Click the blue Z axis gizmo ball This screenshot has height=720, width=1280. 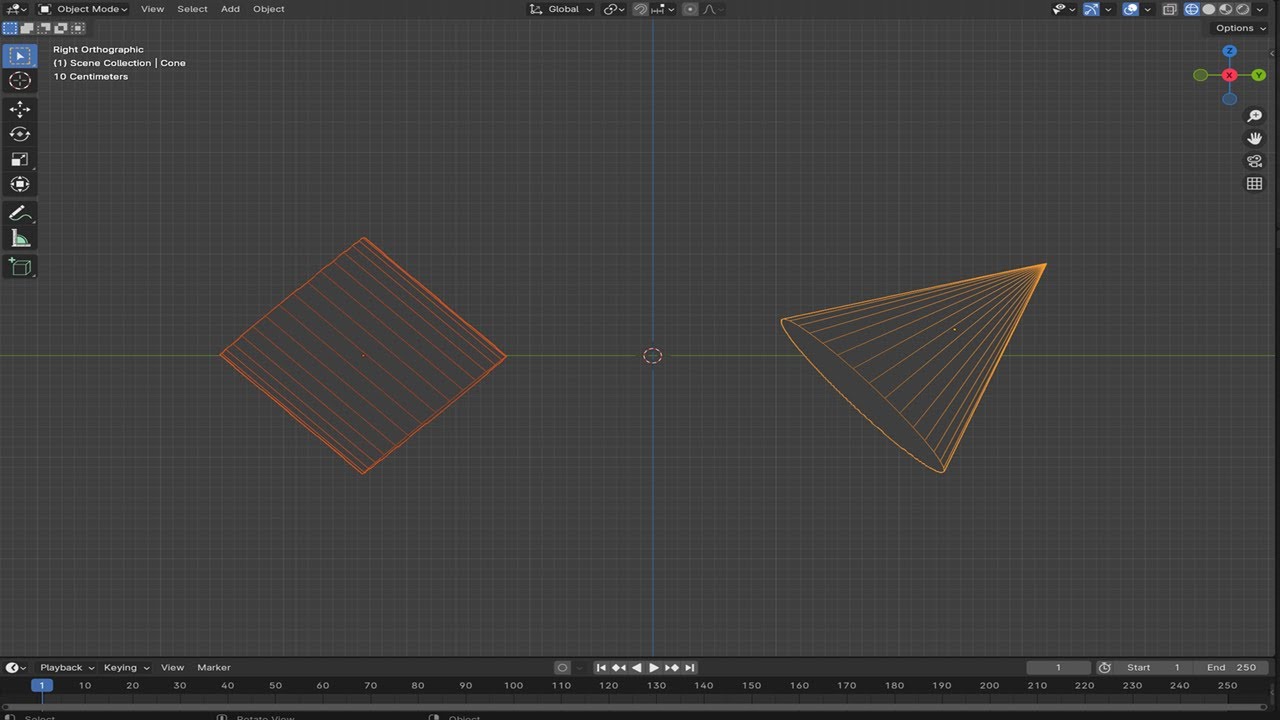tap(1229, 51)
